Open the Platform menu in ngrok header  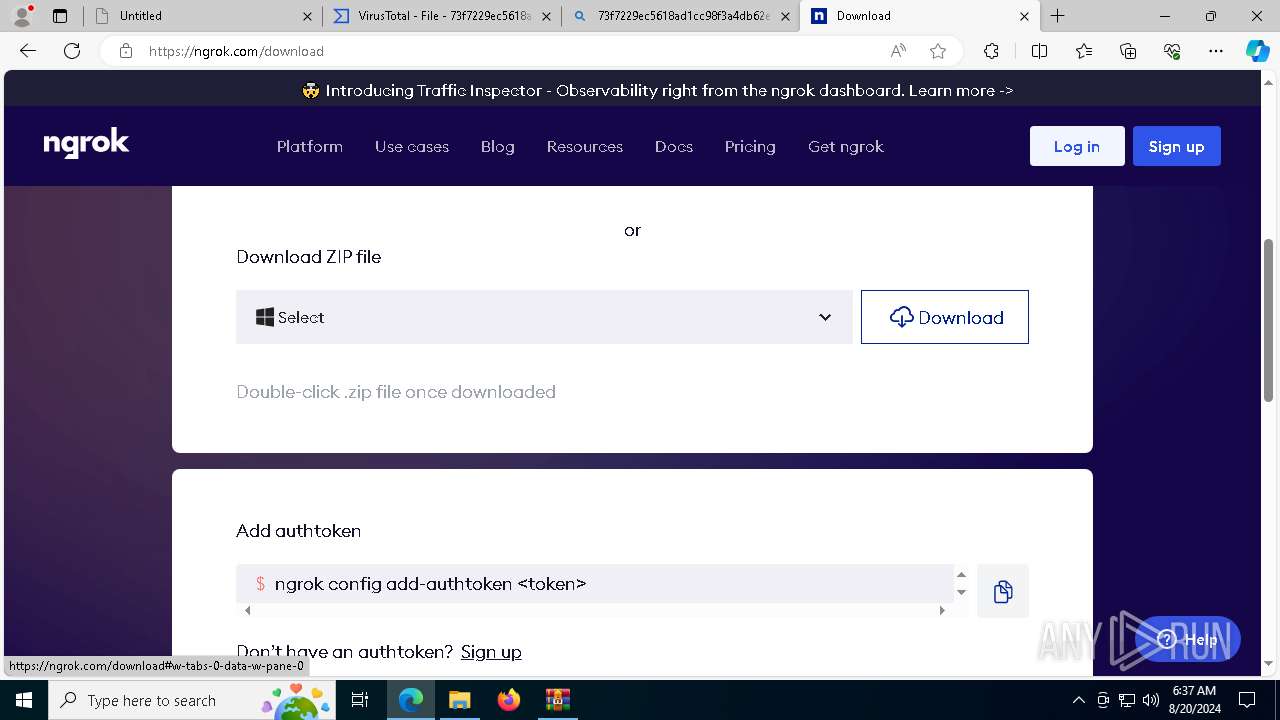(310, 146)
